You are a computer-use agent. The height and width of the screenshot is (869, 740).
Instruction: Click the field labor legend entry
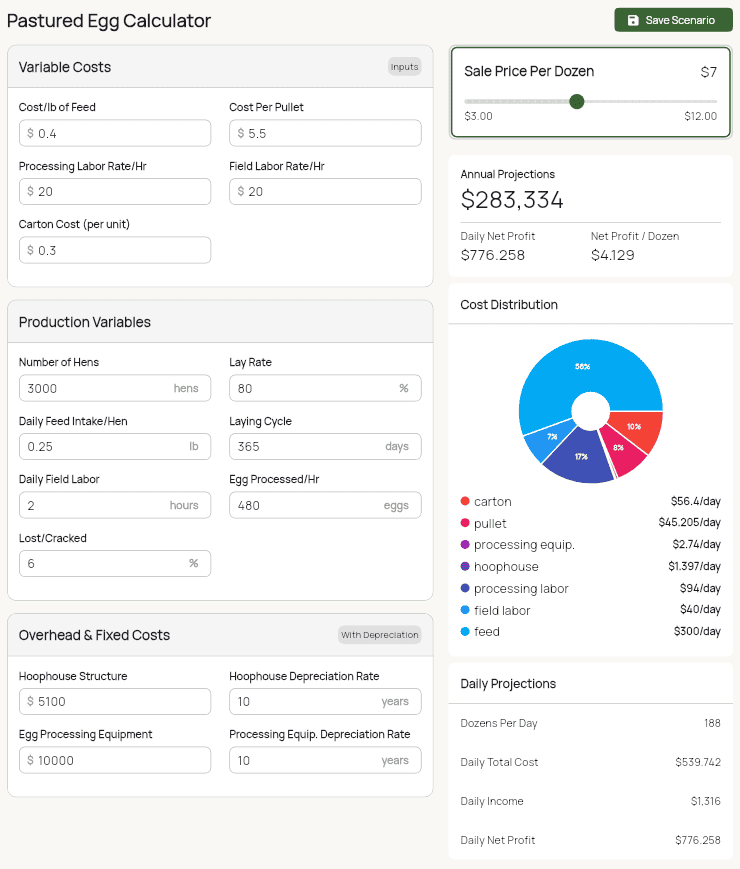point(502,610)
